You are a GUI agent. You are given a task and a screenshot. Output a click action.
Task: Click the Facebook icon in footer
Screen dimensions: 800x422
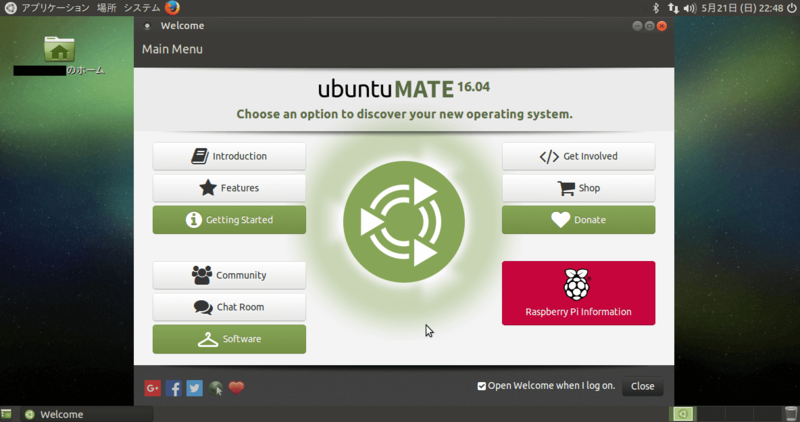tap(174, 388)
